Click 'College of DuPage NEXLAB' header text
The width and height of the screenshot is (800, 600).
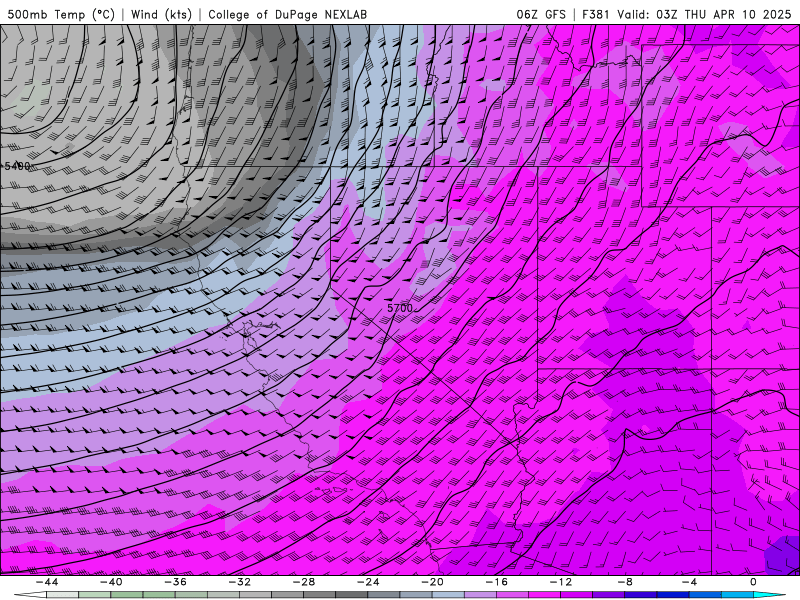click(x=287, y=15)
